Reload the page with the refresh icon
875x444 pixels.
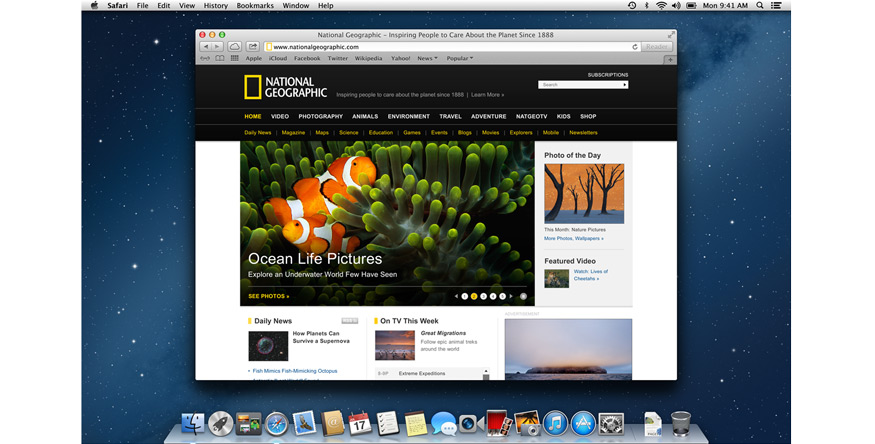pyautogui.click(x=635, y=47)
